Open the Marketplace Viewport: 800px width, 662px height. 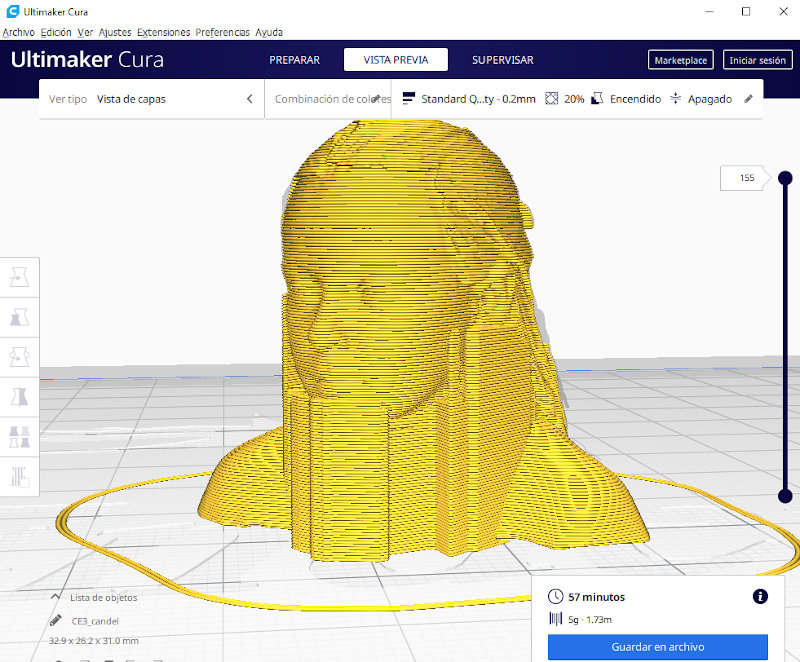681,60
